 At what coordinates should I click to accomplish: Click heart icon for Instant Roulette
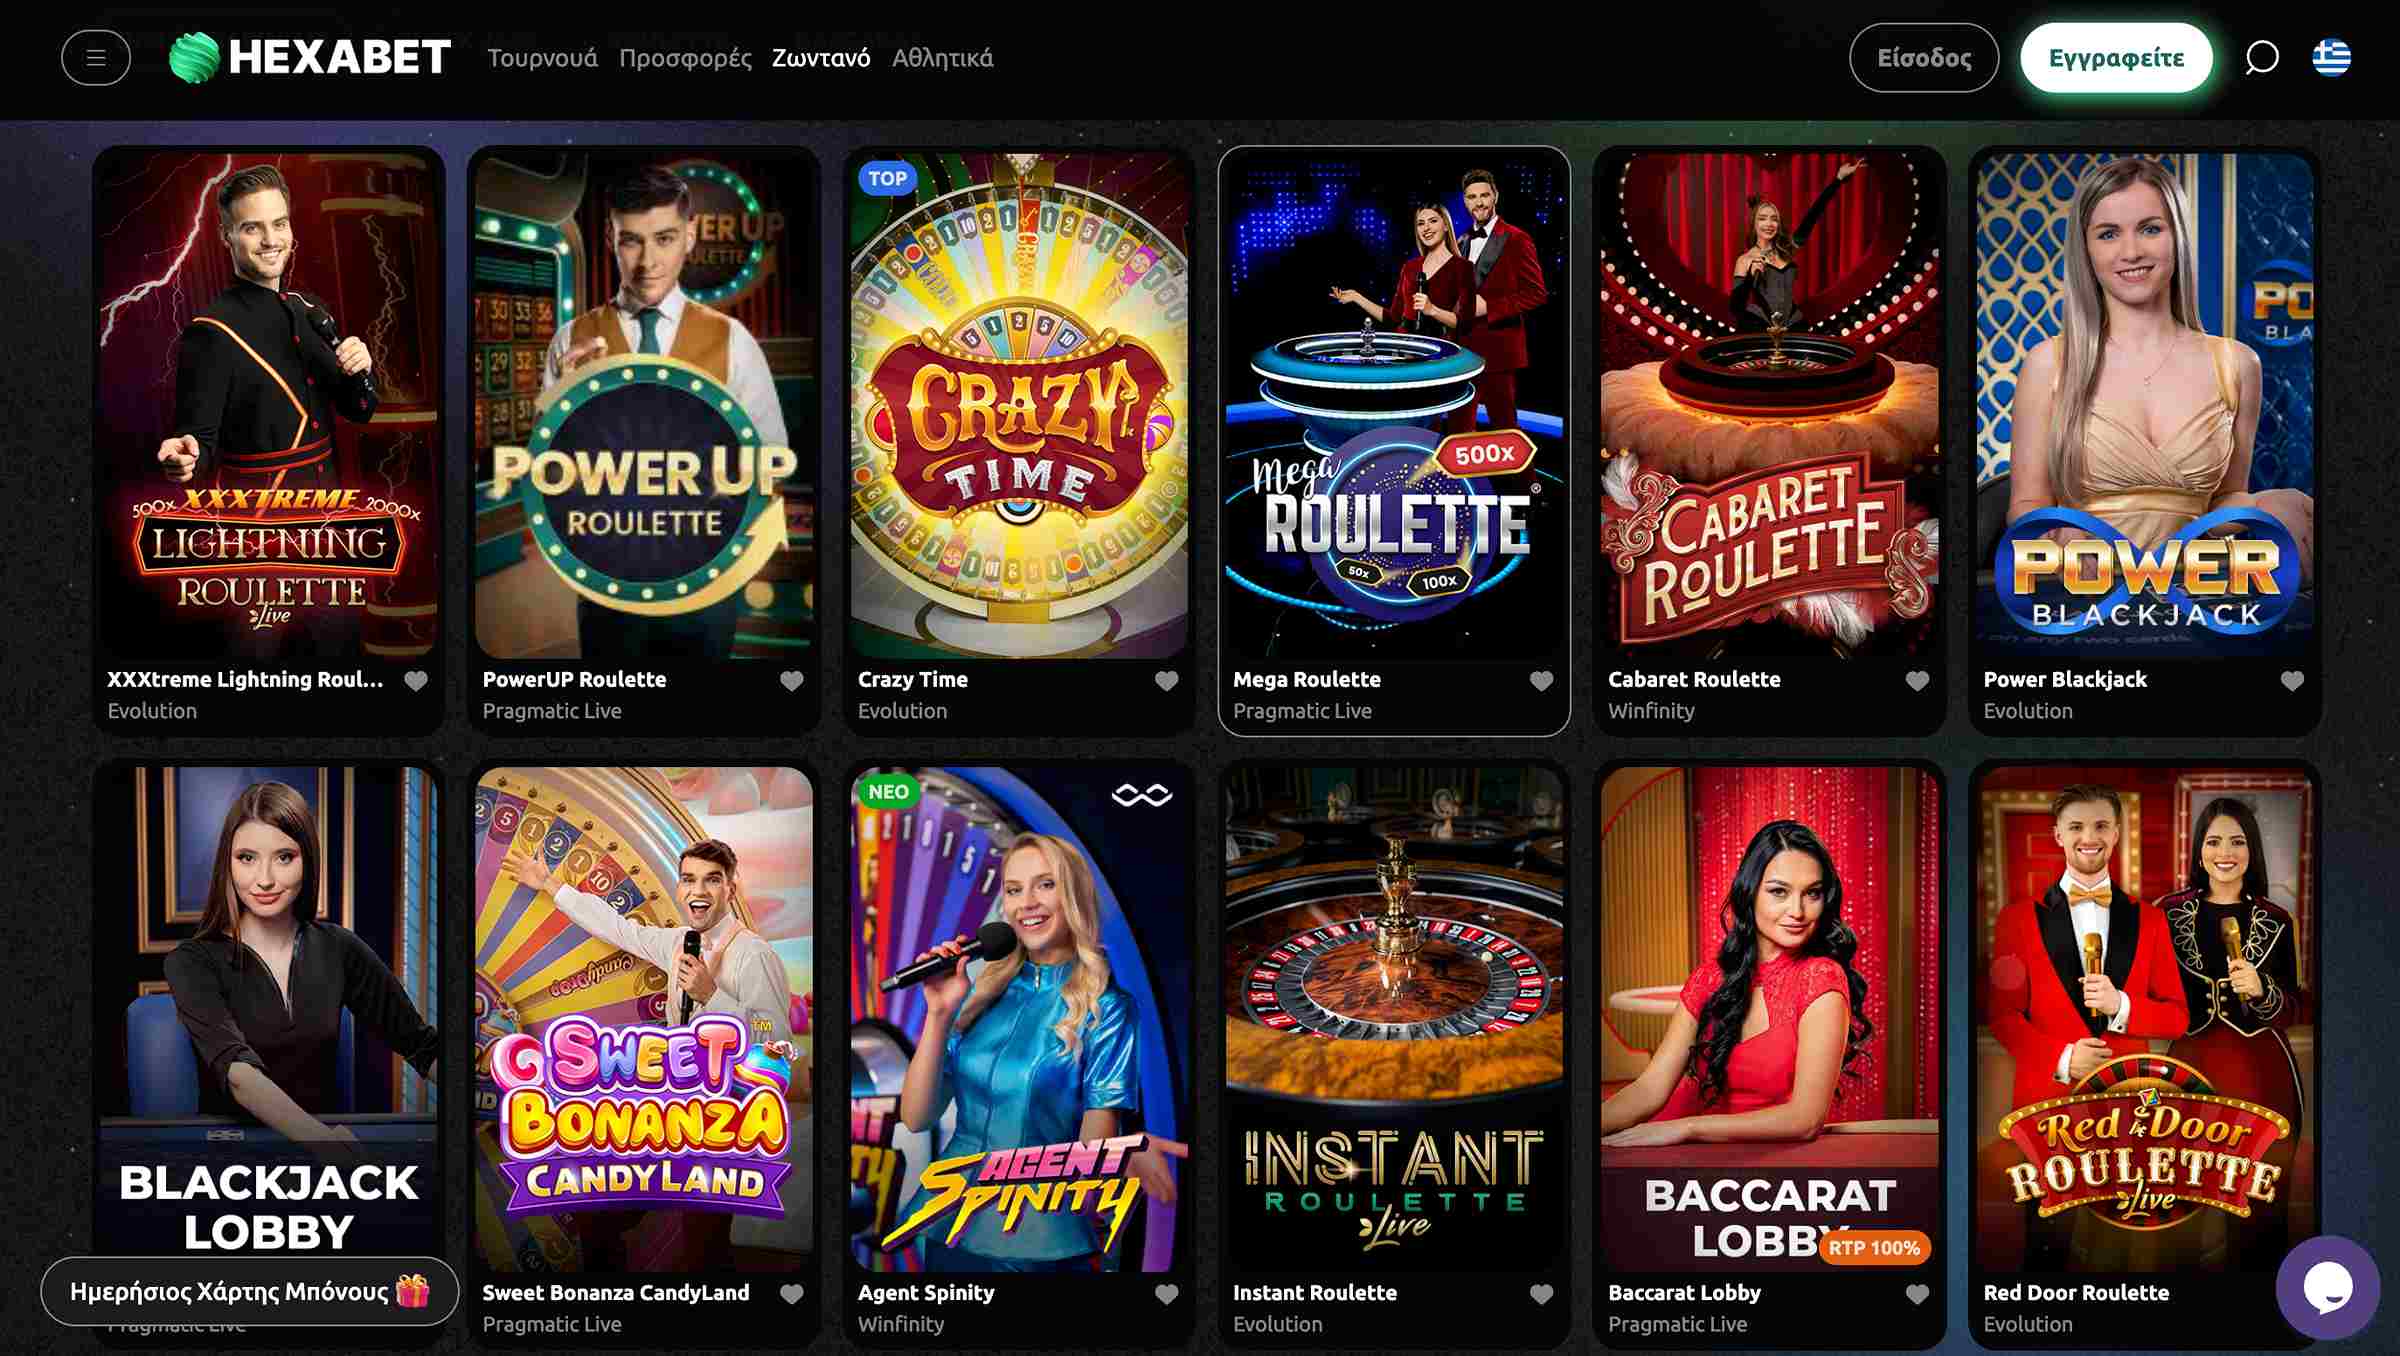[1541, 1294]
